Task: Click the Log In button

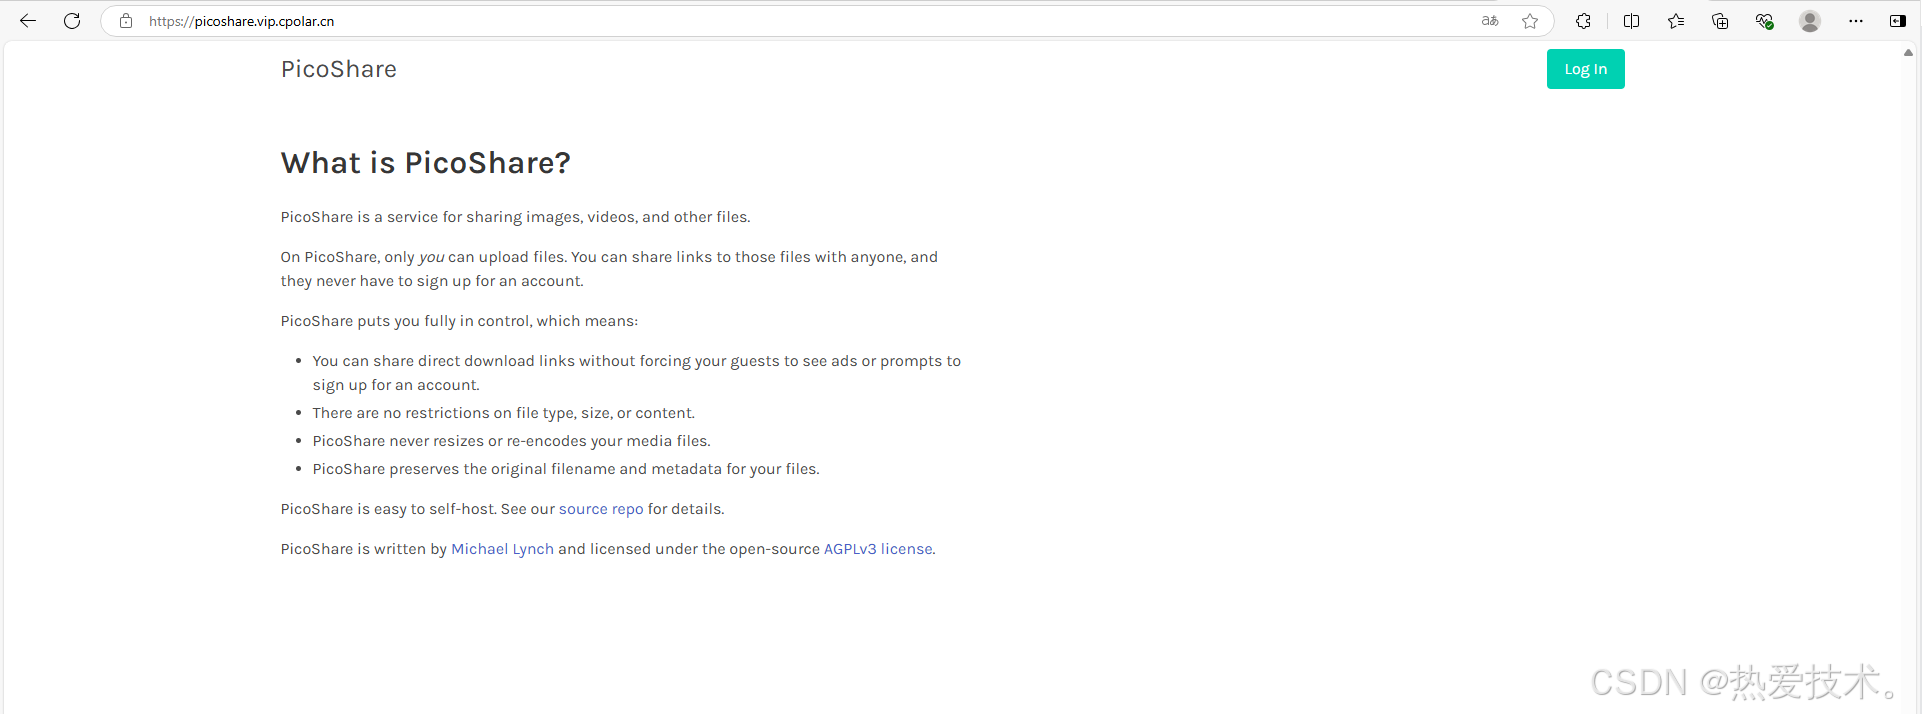Action: tap(1585, 69)
